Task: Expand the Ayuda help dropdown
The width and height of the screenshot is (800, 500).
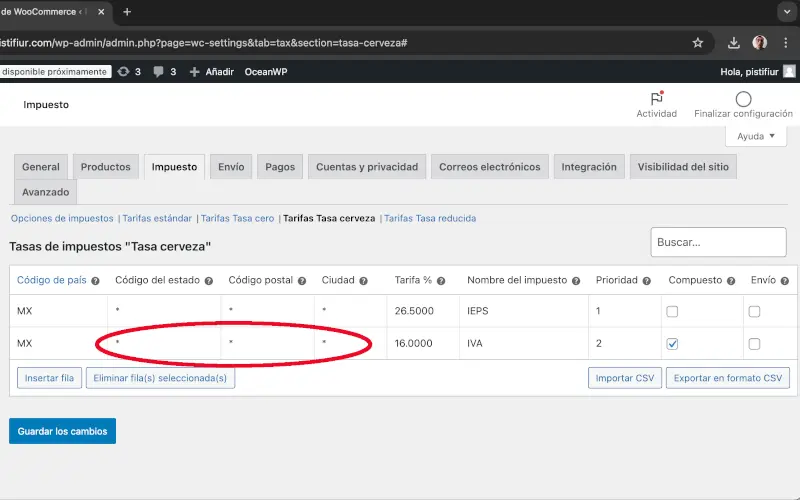Action: (x=756, y=136)
